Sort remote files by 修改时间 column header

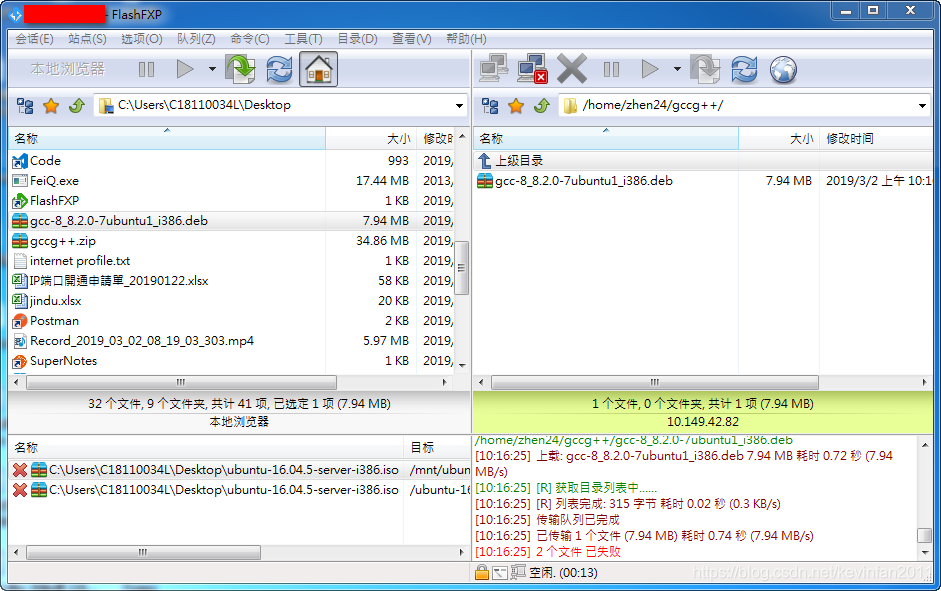coord(876,139)
